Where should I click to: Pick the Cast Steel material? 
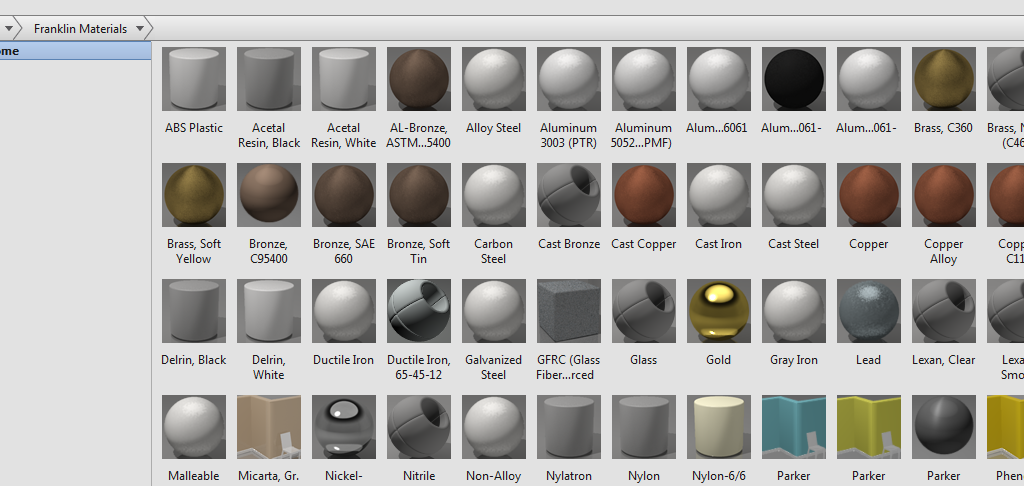coord(793,195)
